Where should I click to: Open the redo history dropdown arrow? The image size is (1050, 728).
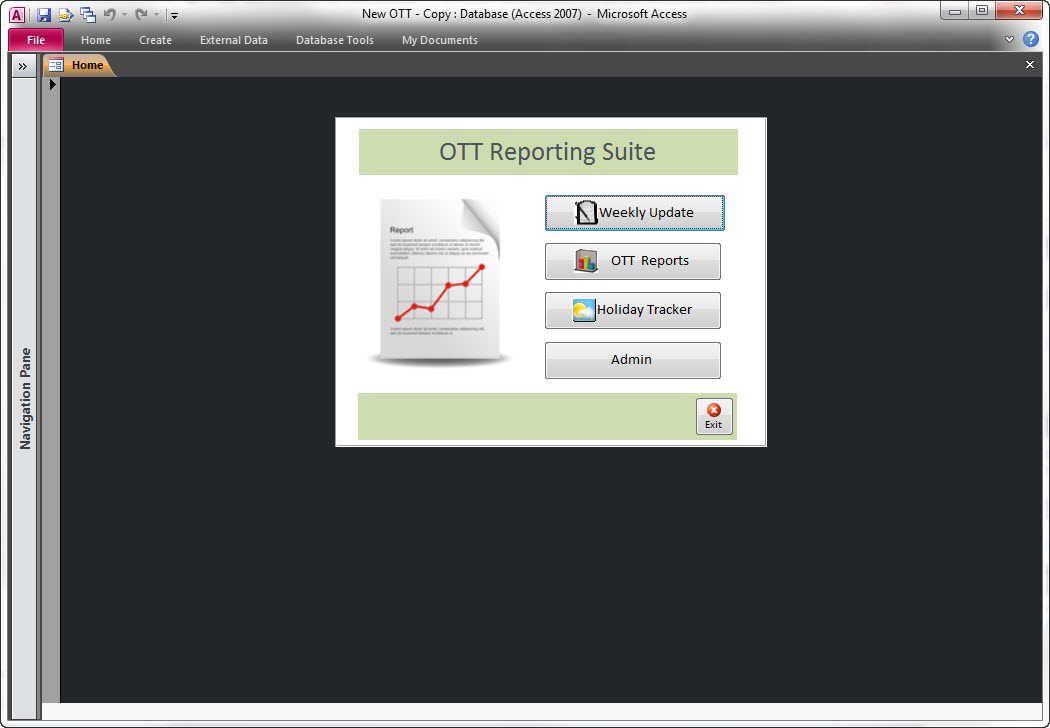[x=156, y=14]
